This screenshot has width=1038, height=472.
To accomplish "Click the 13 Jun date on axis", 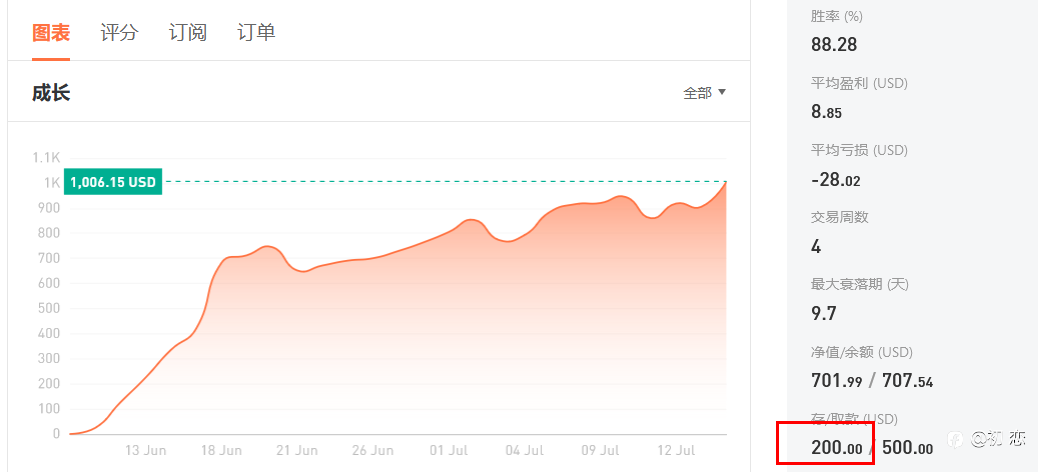I will coord(146,451).
